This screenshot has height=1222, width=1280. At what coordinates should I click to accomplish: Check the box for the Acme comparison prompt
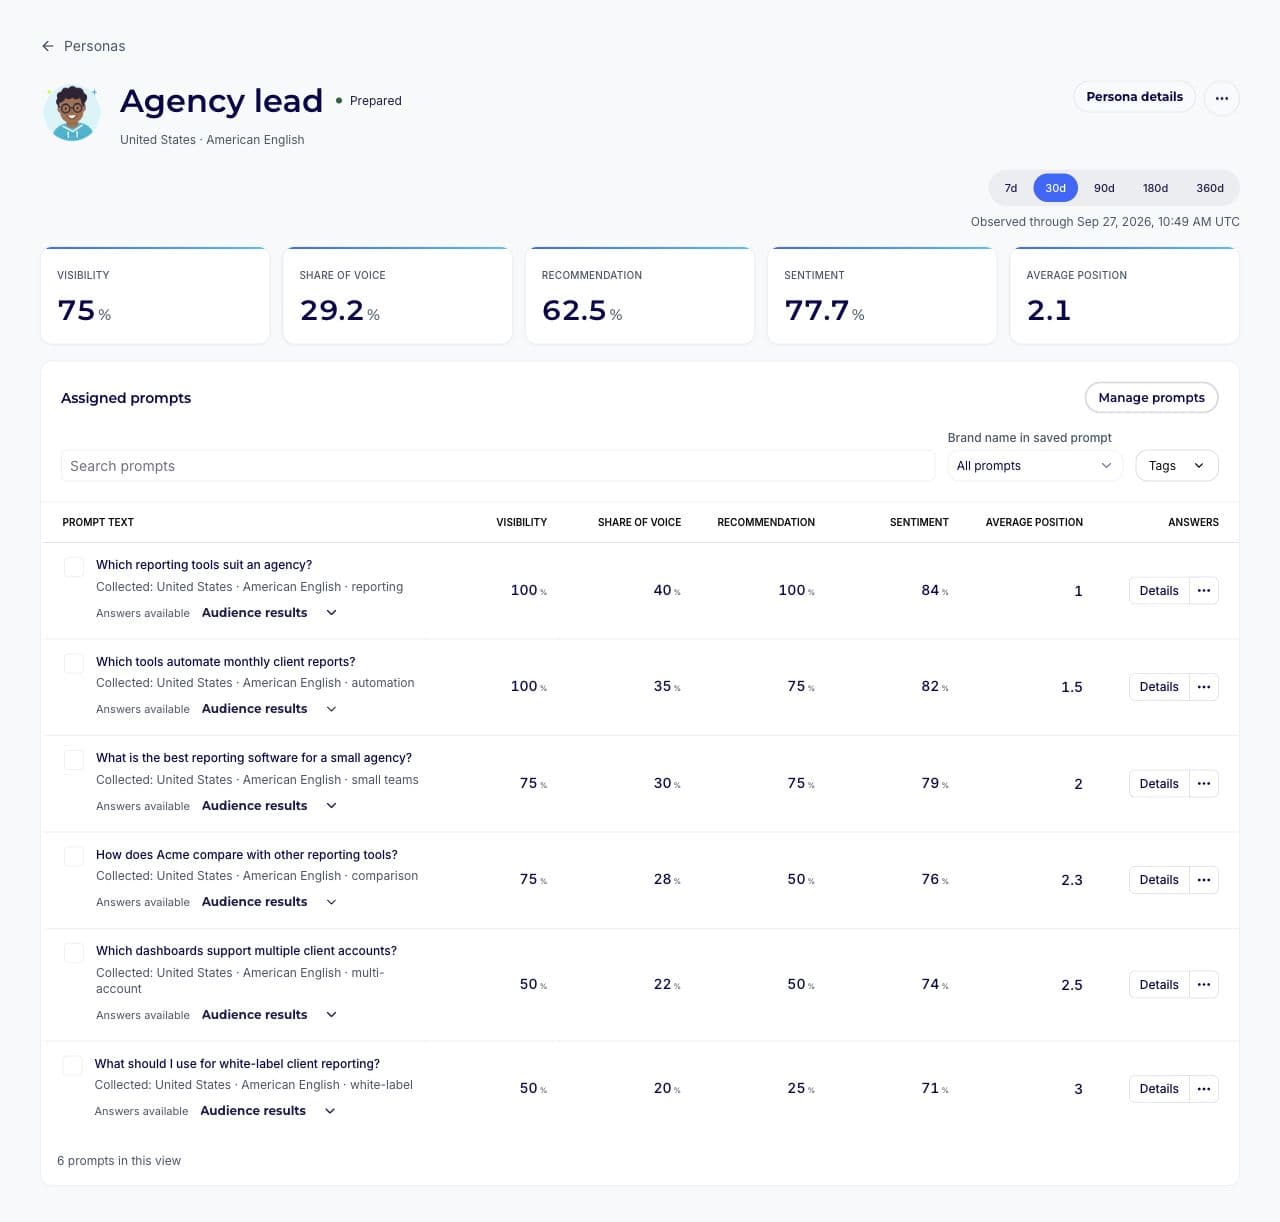[x=74, y=857]
